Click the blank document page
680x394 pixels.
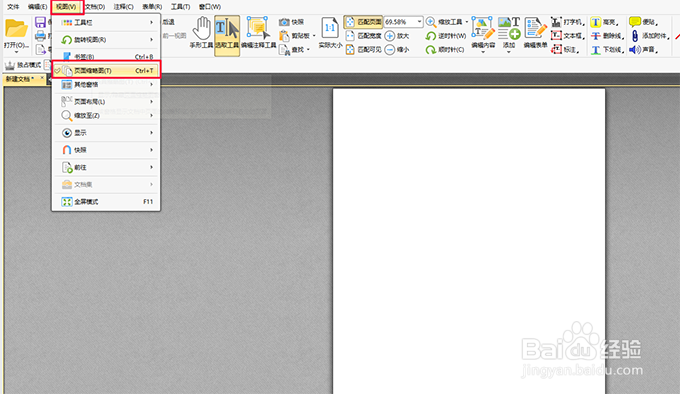tap(469, 241)
